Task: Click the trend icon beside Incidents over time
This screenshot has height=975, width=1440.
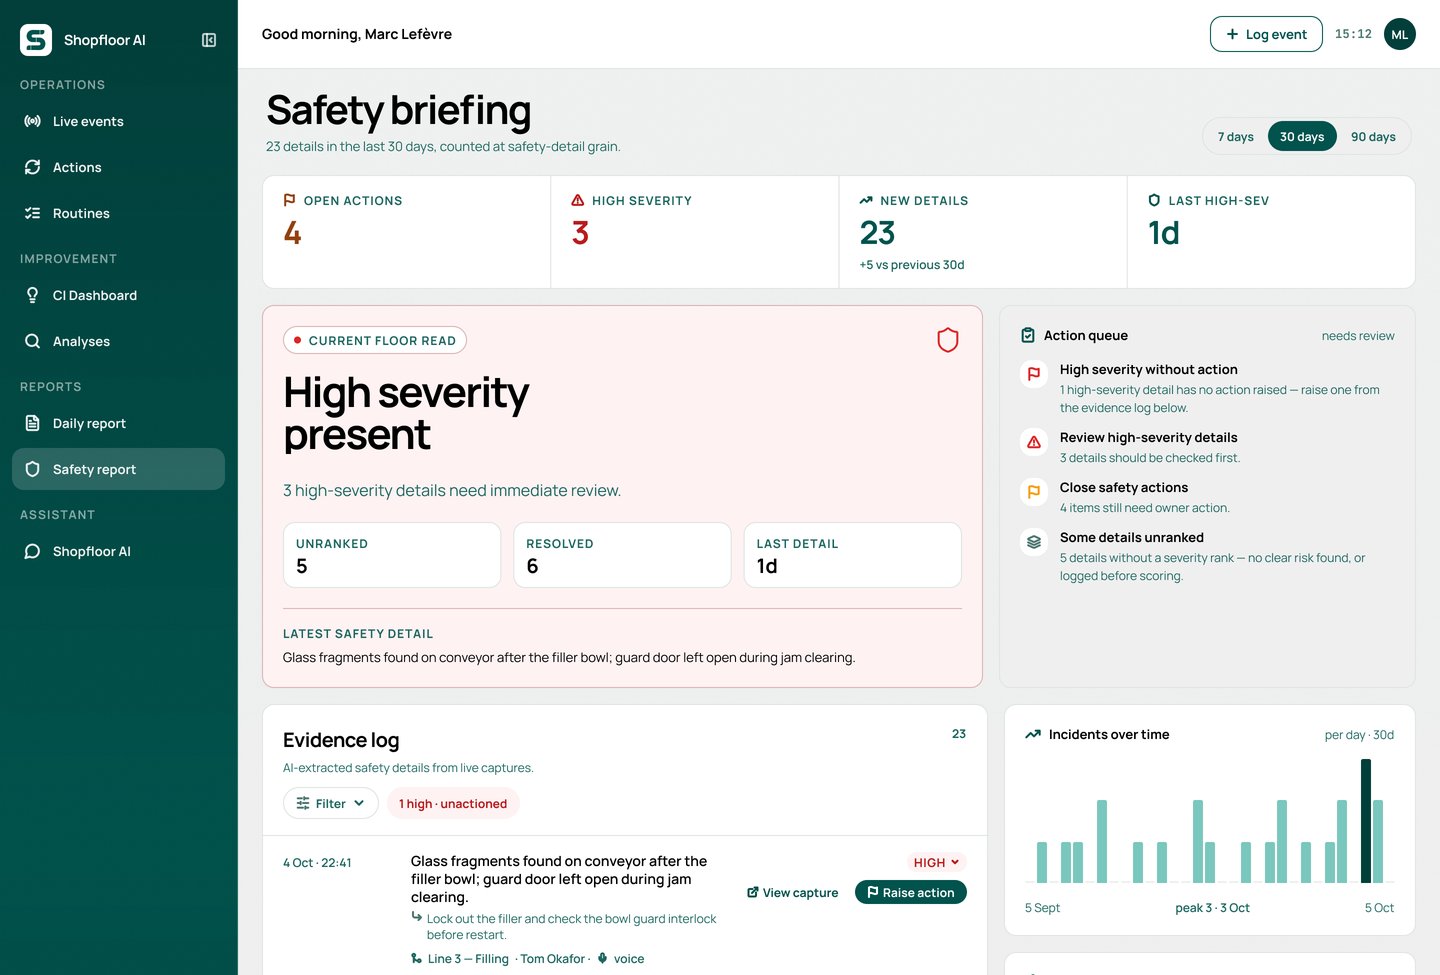Action: coord(1033,735)
